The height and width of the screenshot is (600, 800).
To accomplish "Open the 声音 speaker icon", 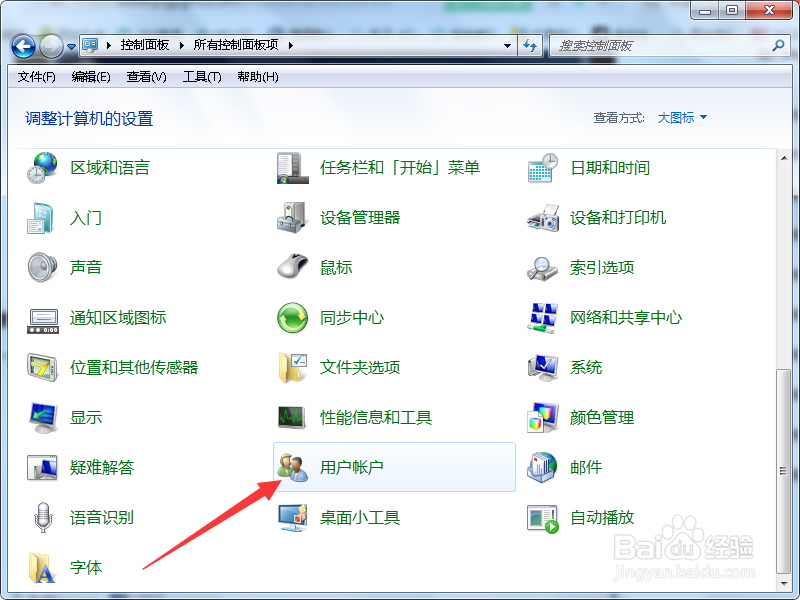I will tap(42, 267).
